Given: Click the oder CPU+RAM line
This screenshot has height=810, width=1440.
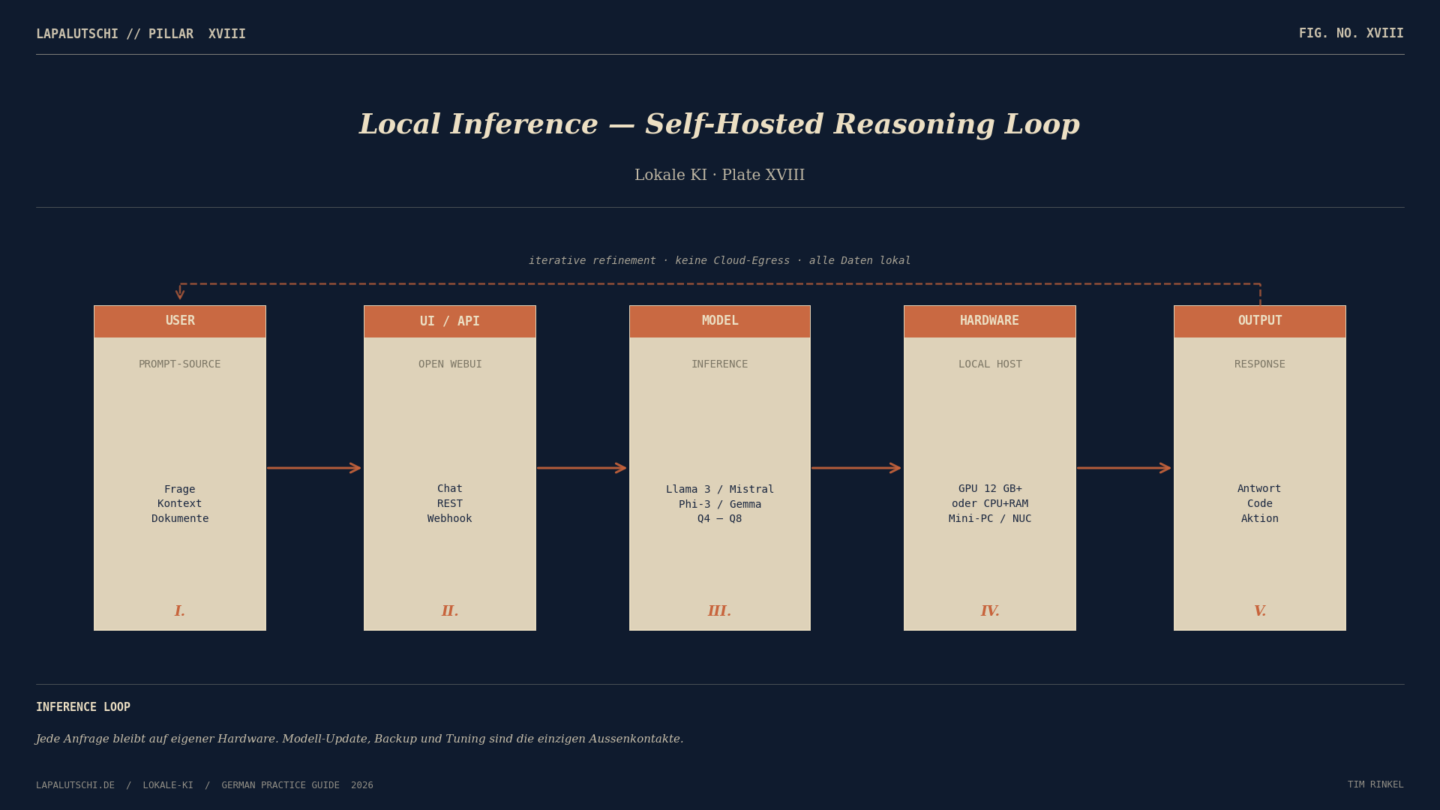Looking at the screenshot, I should (x=990, y=504).
